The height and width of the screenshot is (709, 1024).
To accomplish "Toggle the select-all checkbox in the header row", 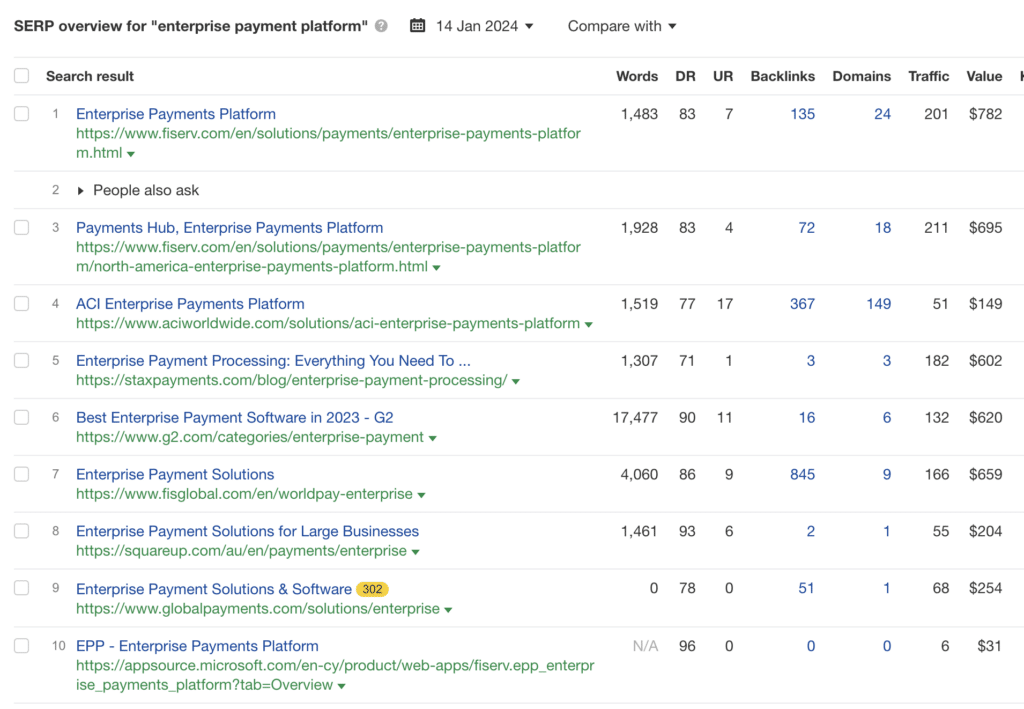I will coord(22,76).
